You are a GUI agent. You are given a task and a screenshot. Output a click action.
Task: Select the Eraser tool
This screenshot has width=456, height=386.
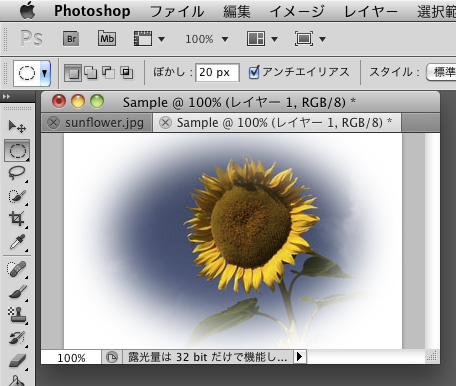point(17,361)
